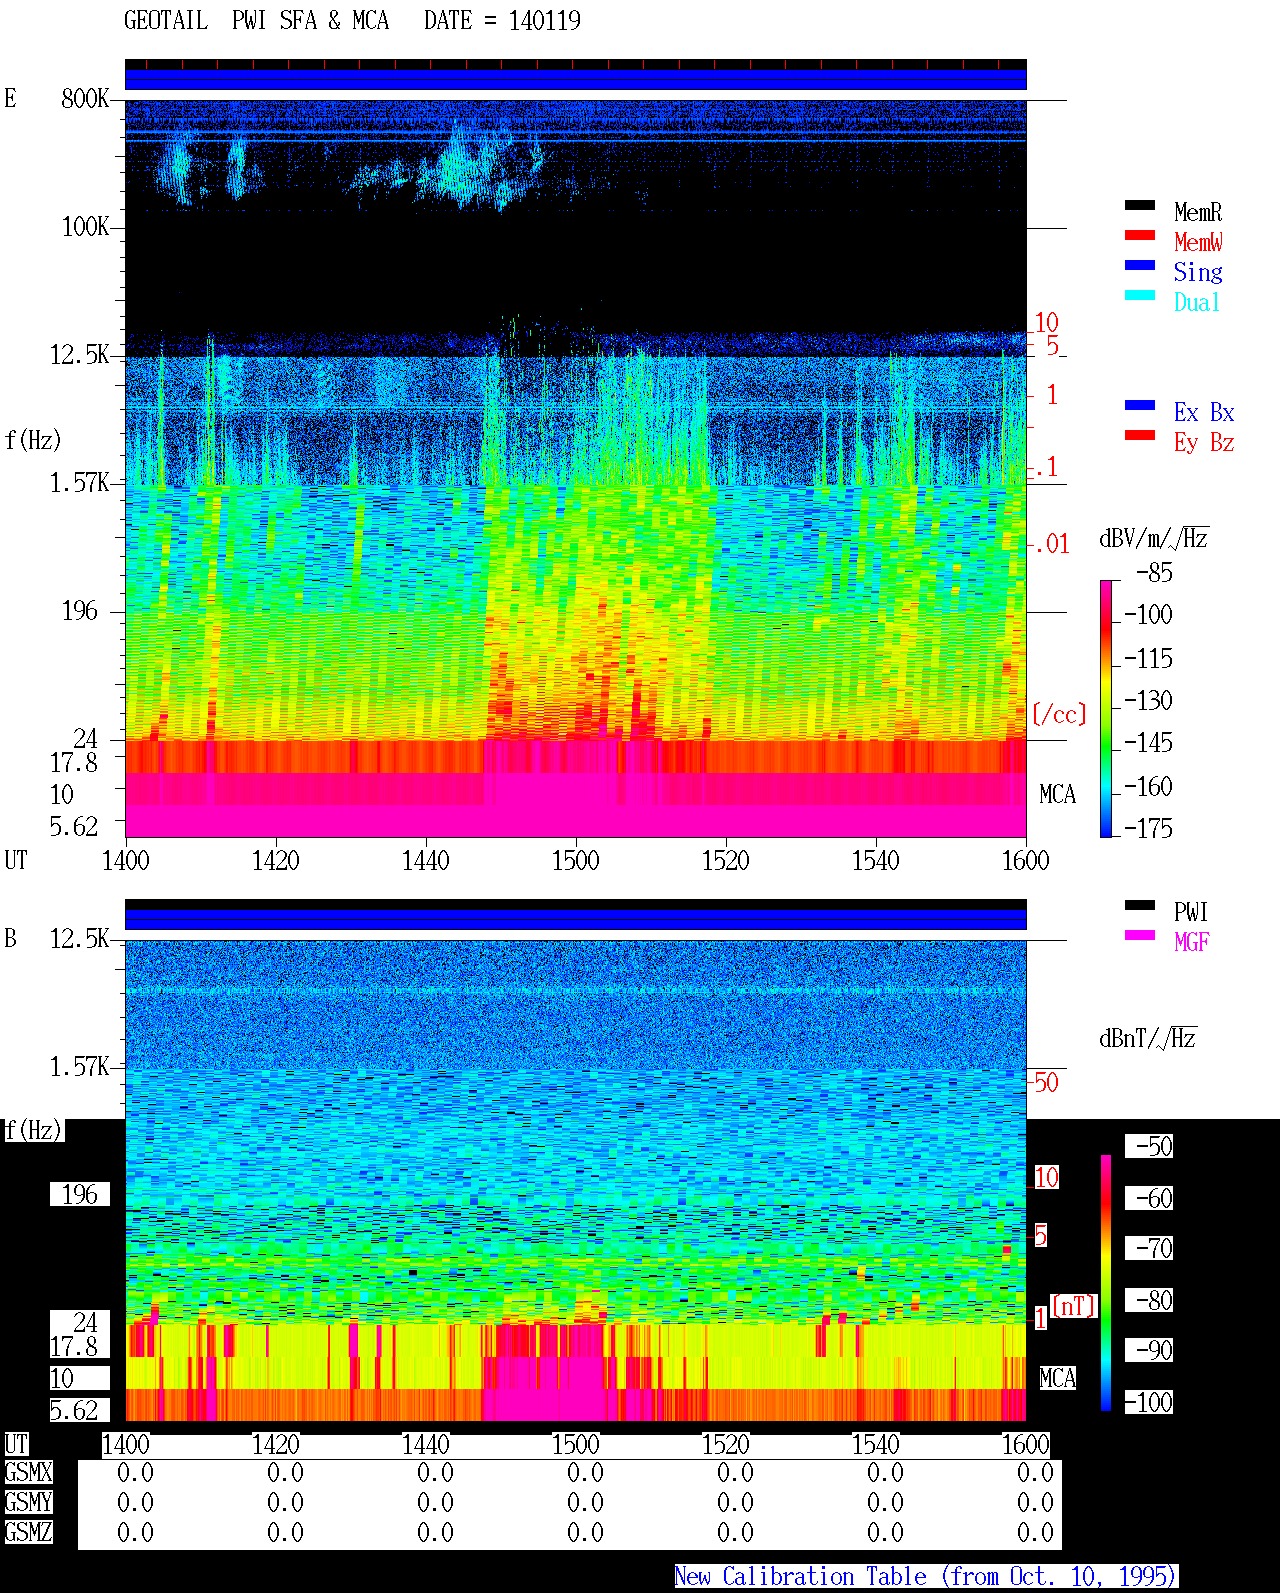Click the blue Ex Bx legend swatch
The image size is (1280, 1593).
(x=1140, y=405)
